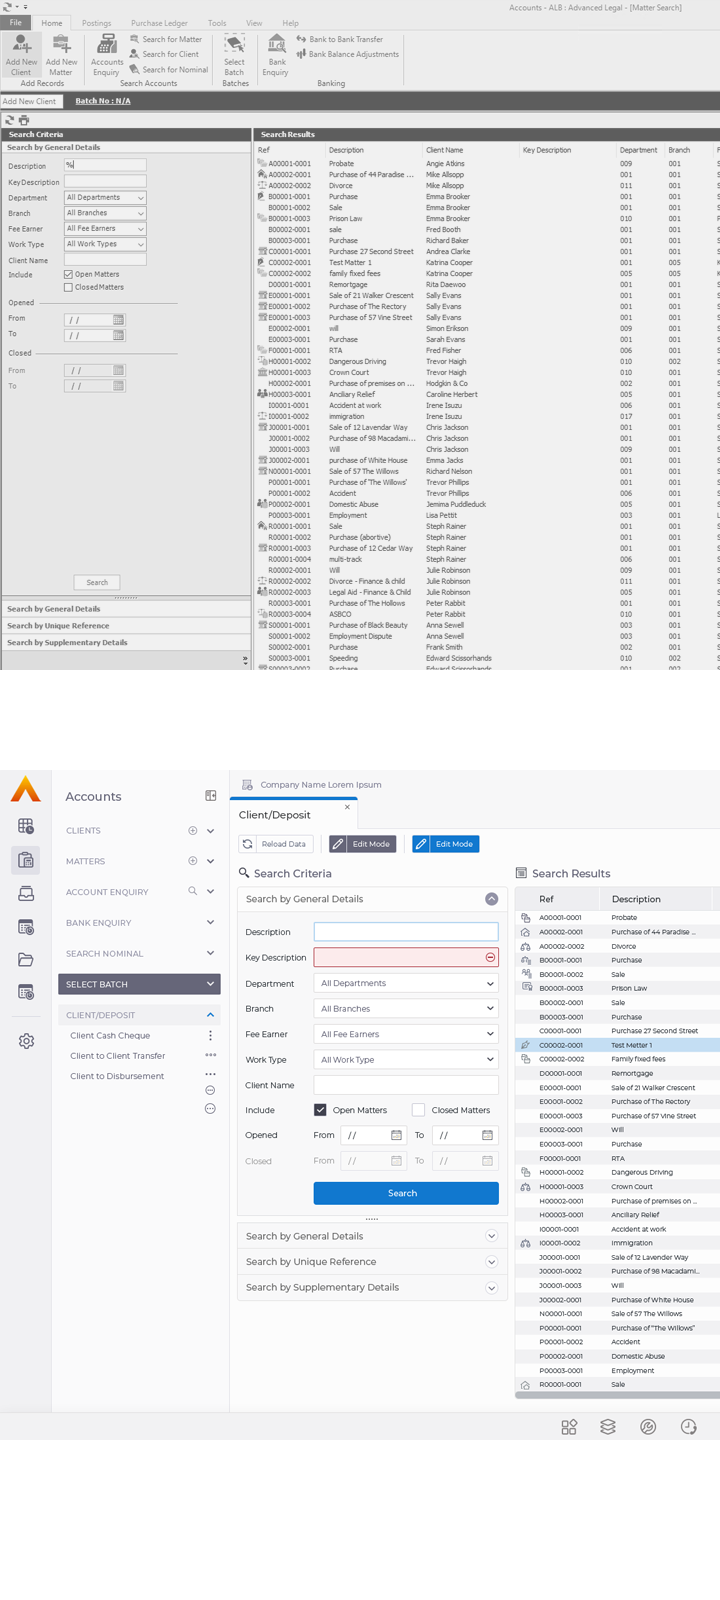Click magnifier icon next to ACCOUNT ENQUIRY
Viewport: 720px width, 1600px height.
[x=193, y=891]
